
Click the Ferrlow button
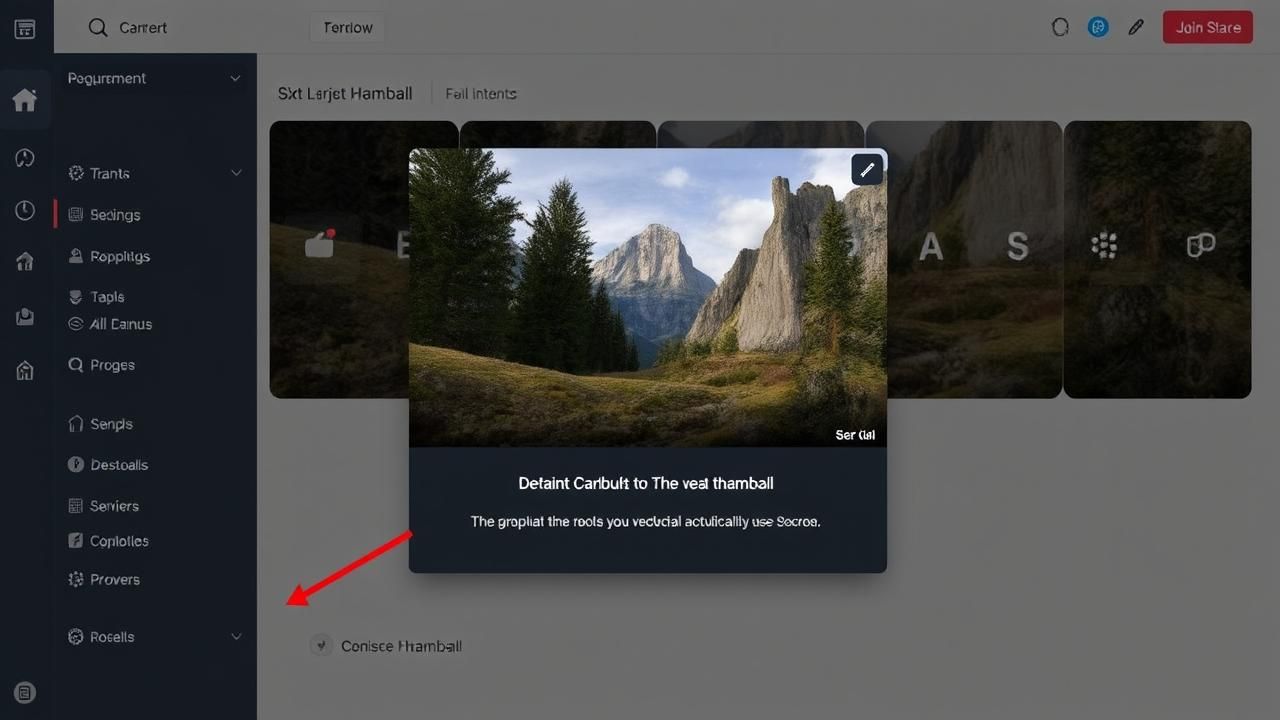click(347, 28)
